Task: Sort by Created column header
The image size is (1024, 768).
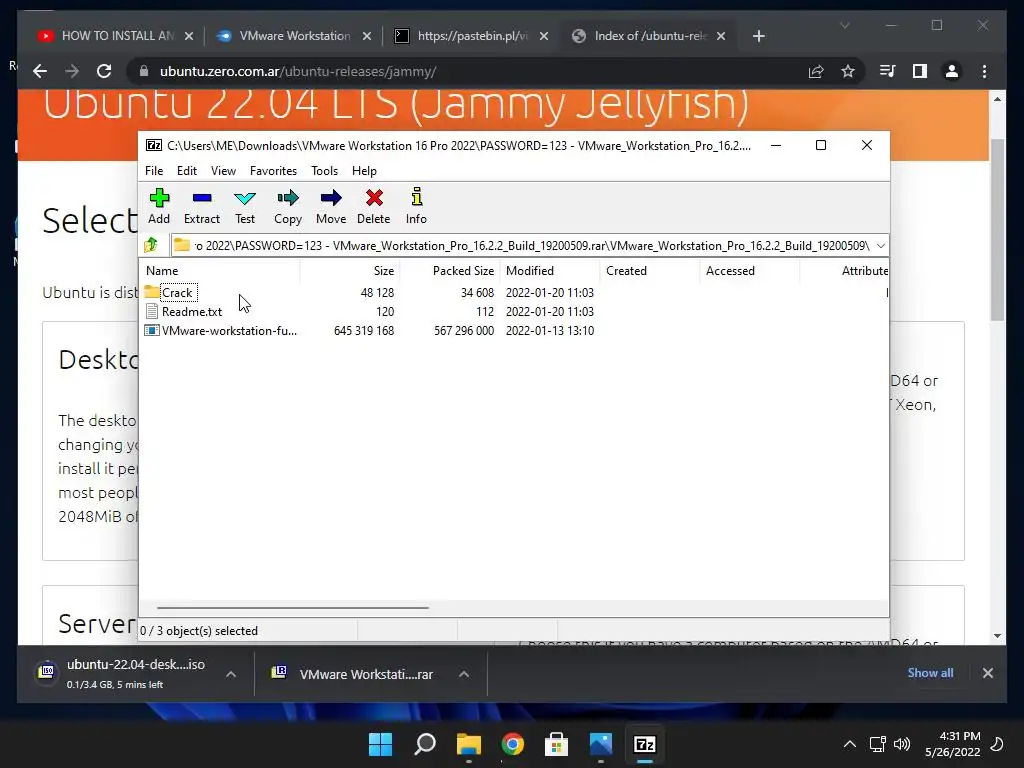Action: coord(650,270)
